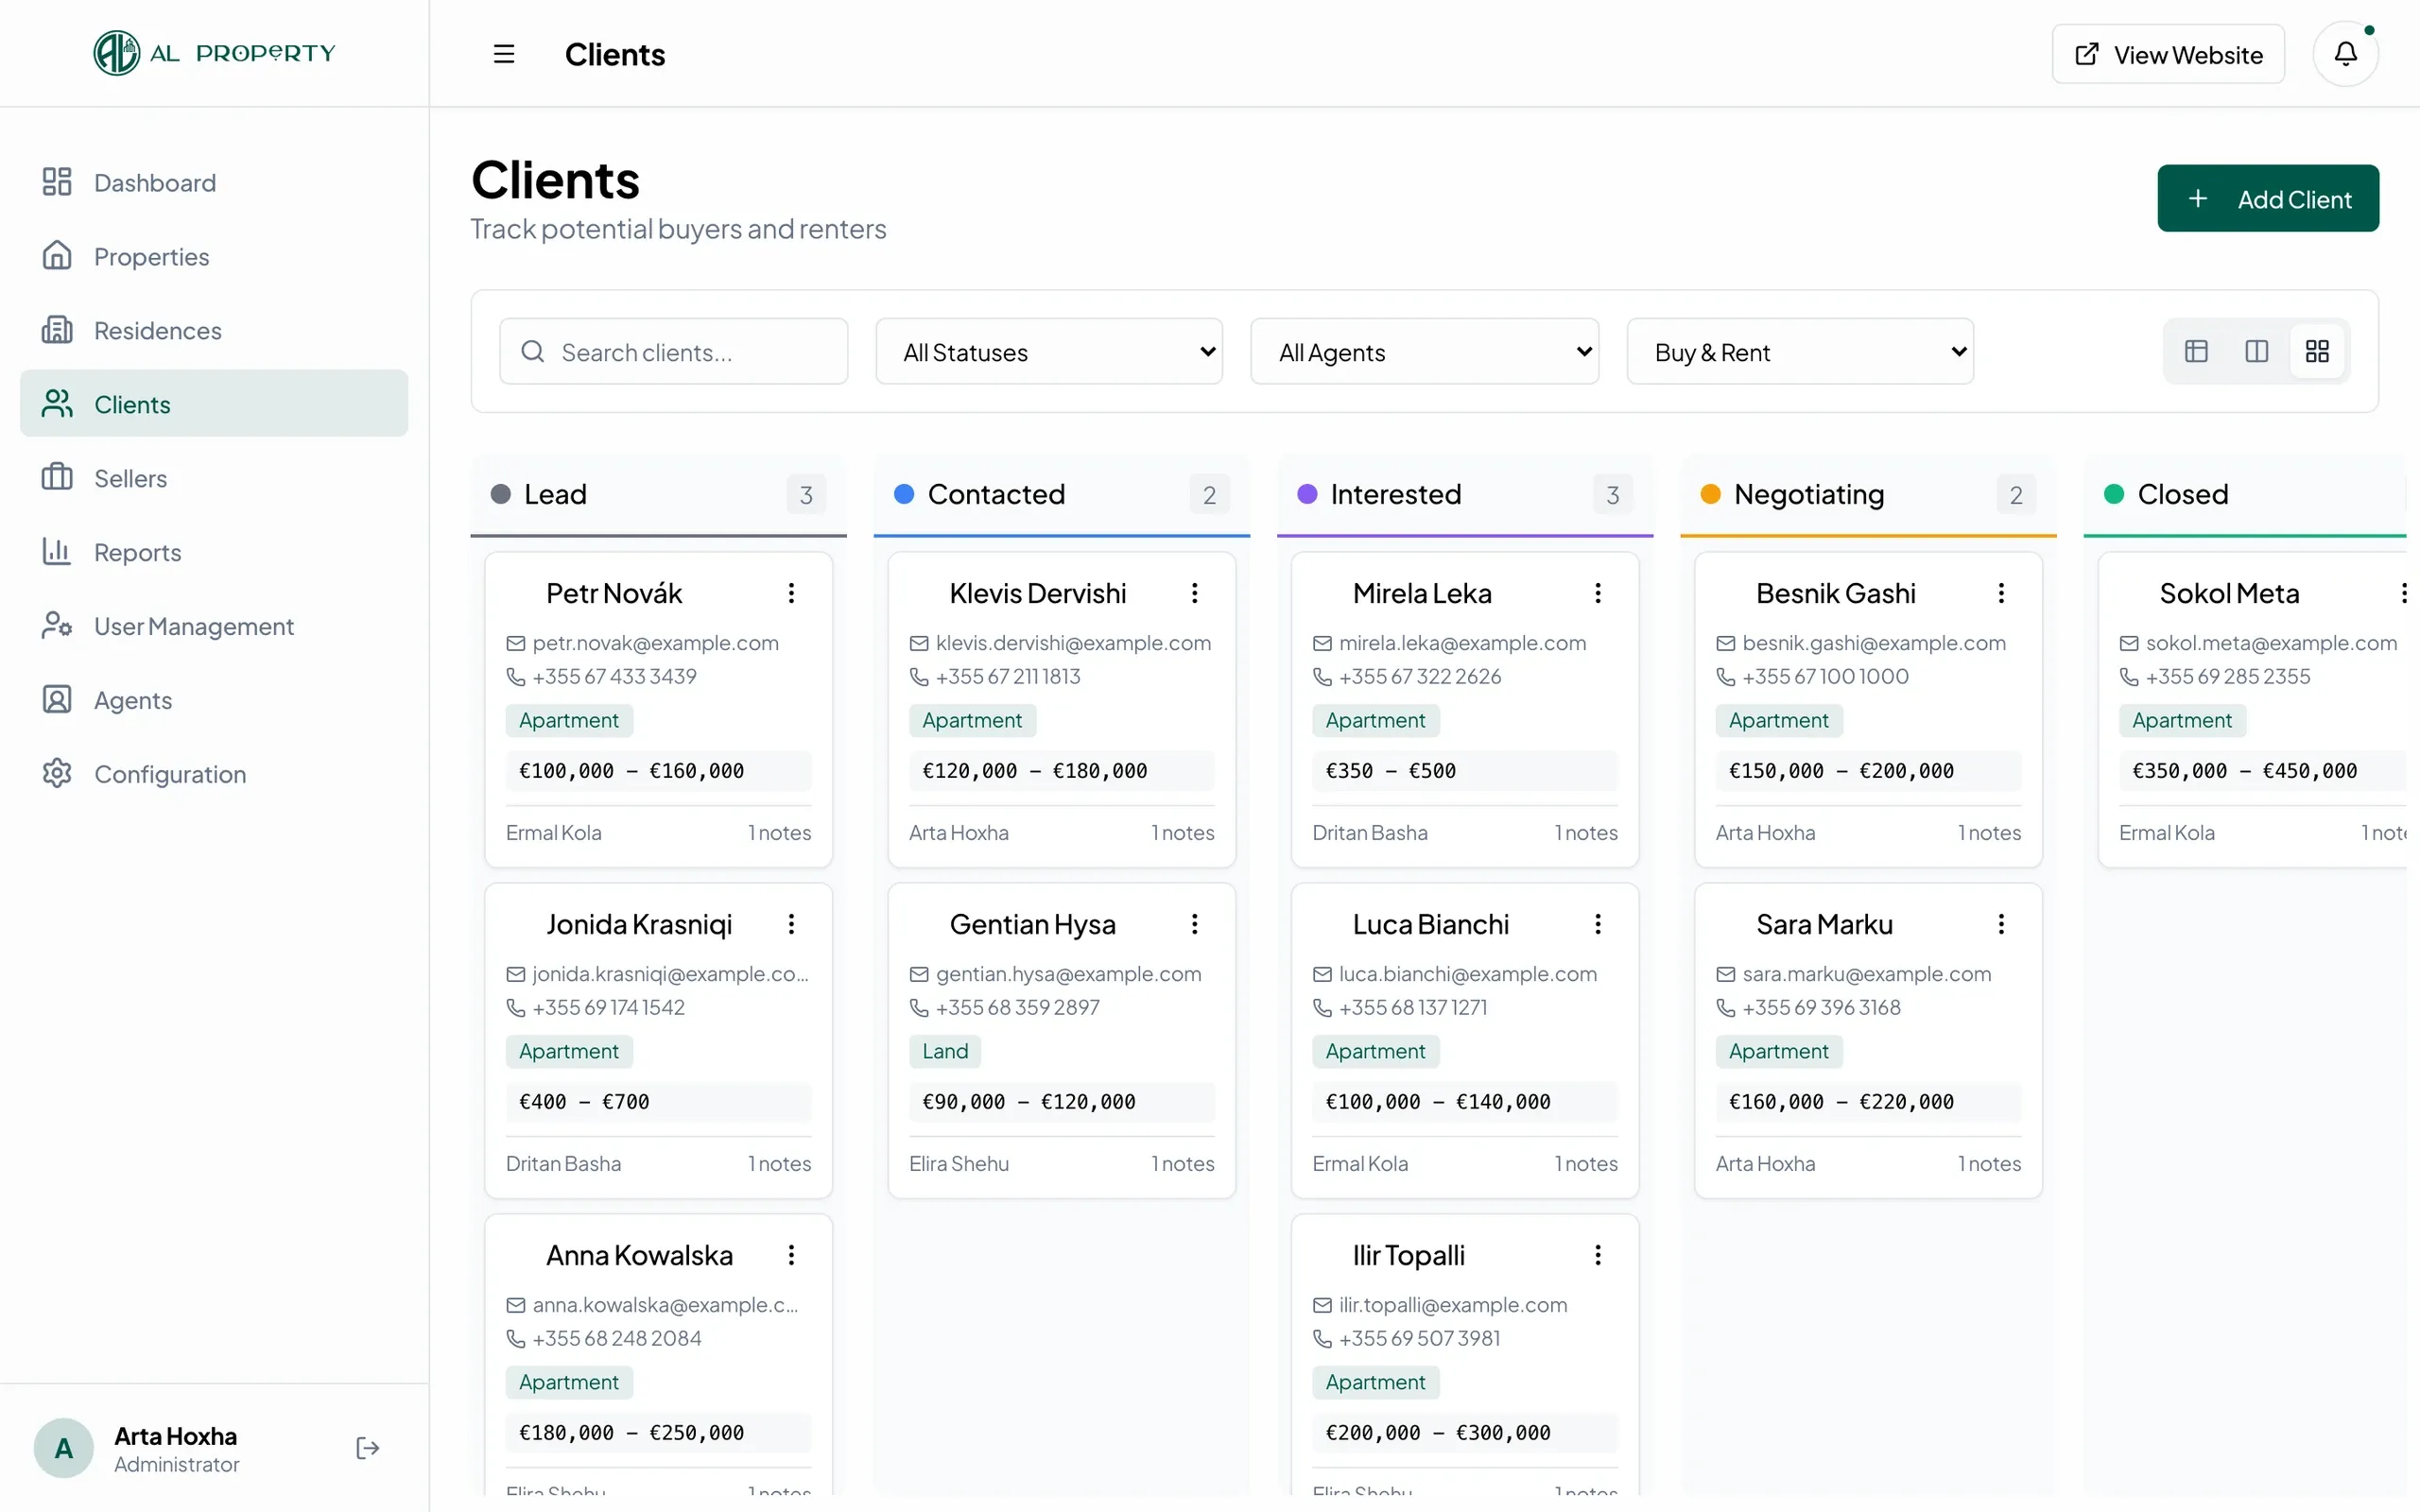Open options menu on Anna Kowalska card
2420x1512 pixels.
[791, 1255]
